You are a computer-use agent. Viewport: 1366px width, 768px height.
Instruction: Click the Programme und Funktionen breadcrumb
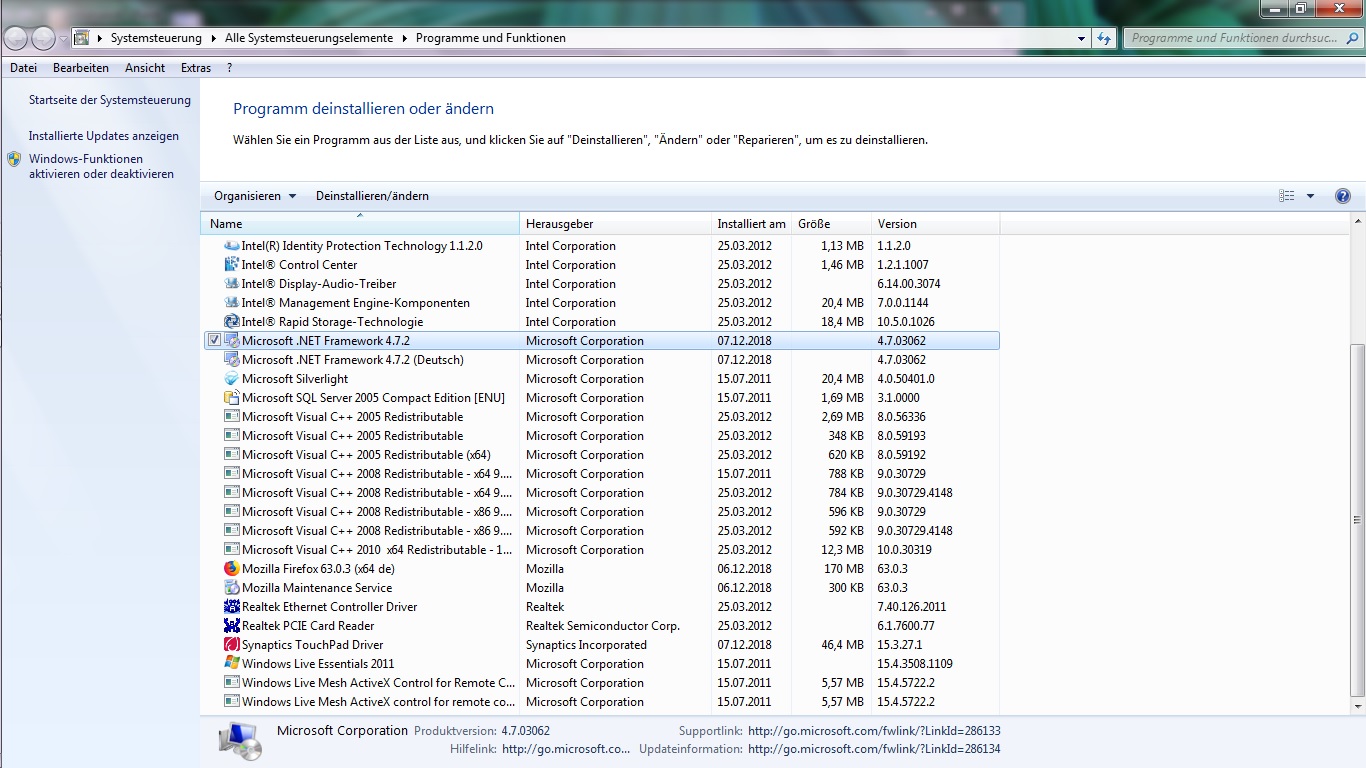tap(491, 38)
